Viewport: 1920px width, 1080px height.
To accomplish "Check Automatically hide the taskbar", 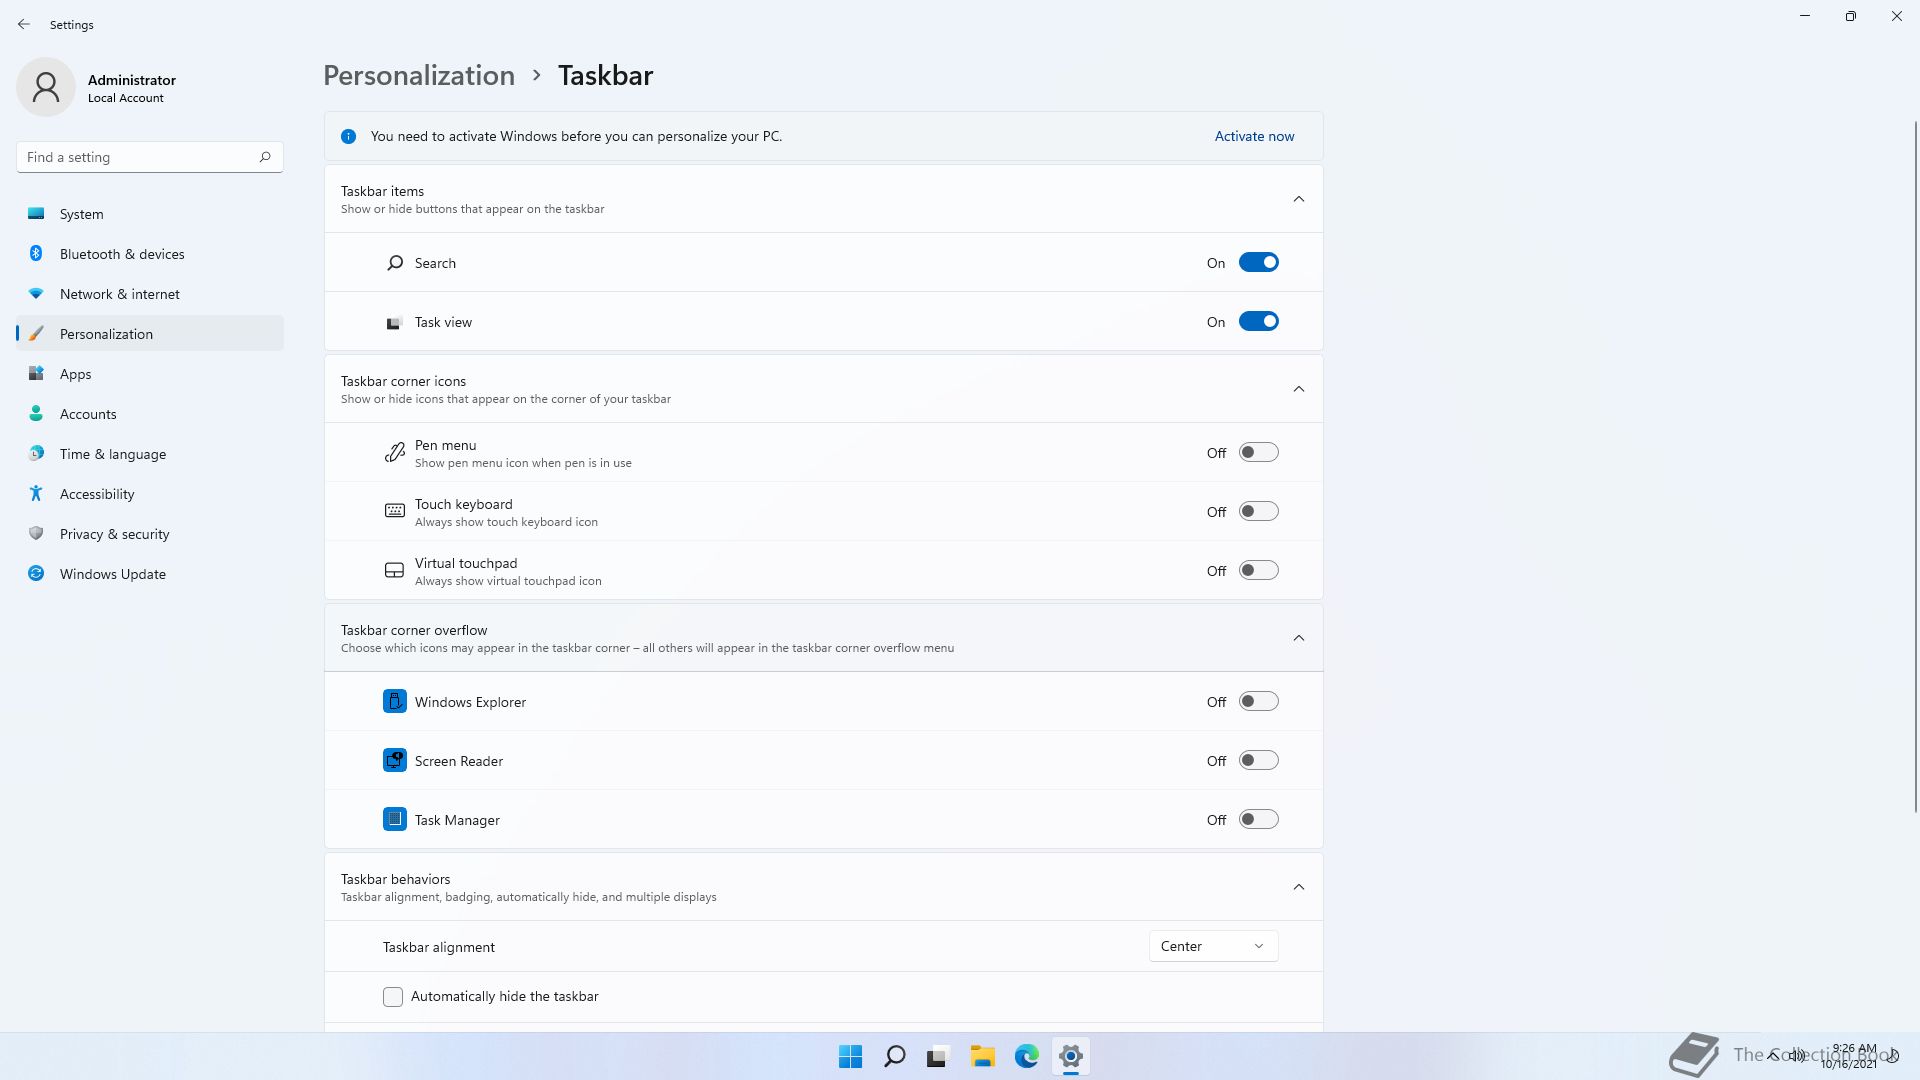I will (393, 997).
